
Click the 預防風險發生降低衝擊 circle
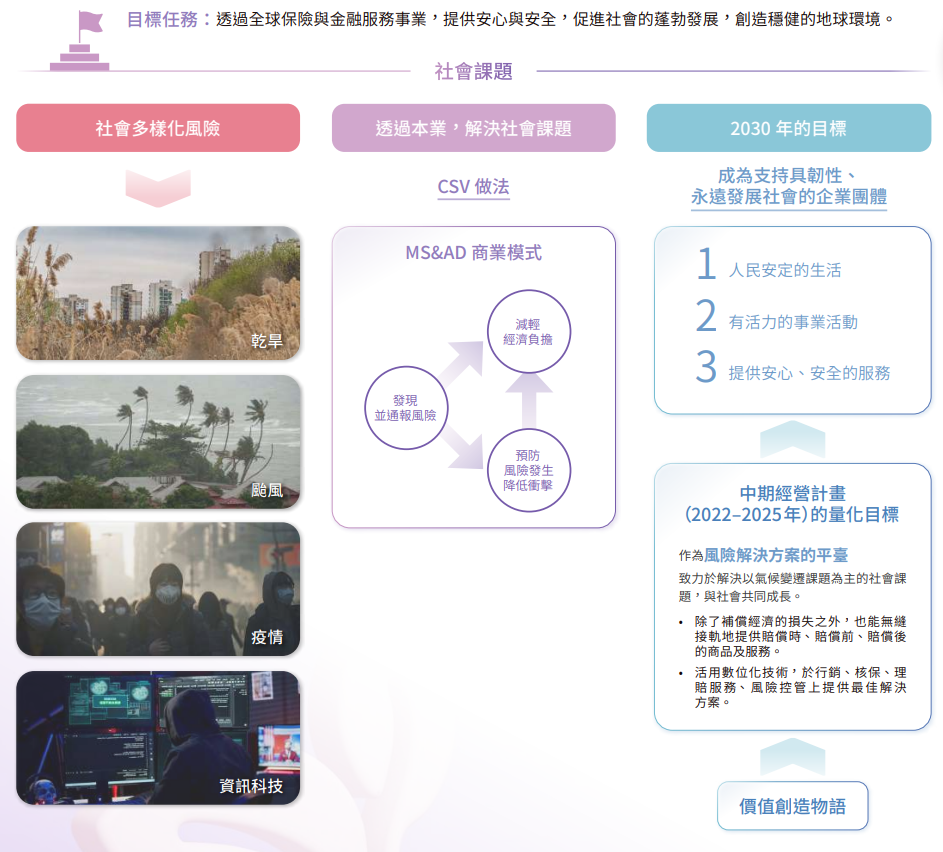[x=528, y=470]
